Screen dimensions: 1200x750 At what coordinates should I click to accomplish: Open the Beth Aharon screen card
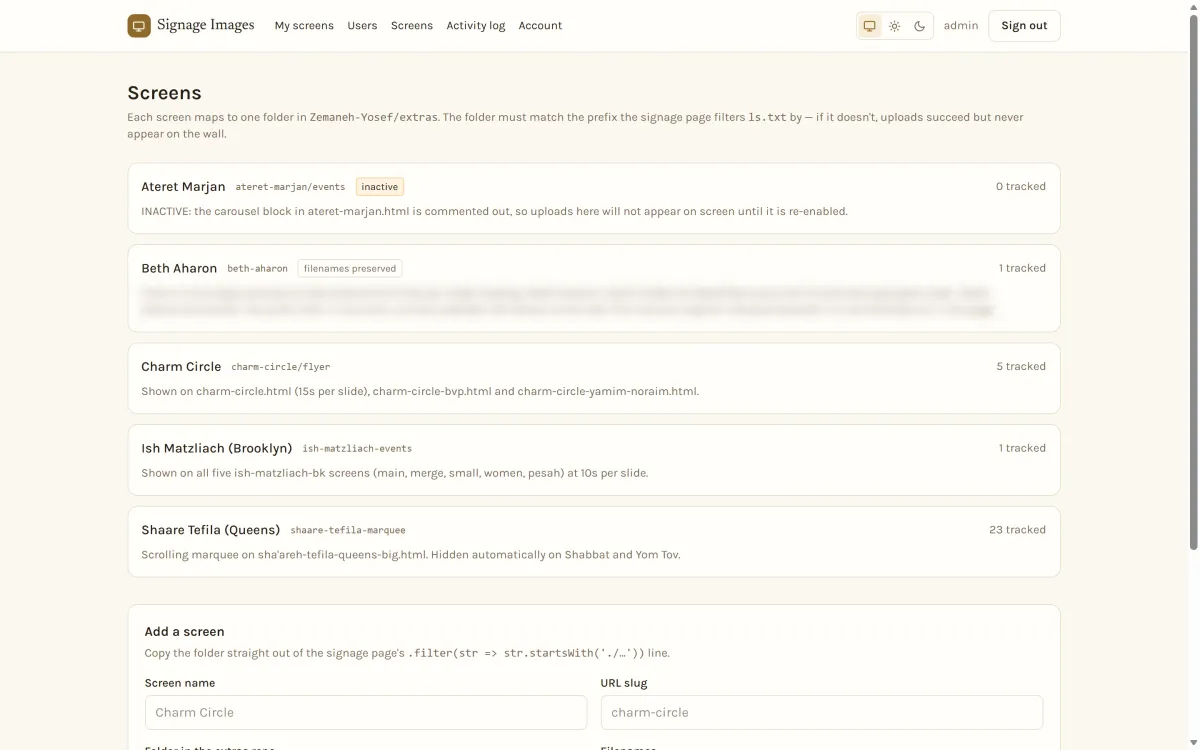click(x=594, y=288)
